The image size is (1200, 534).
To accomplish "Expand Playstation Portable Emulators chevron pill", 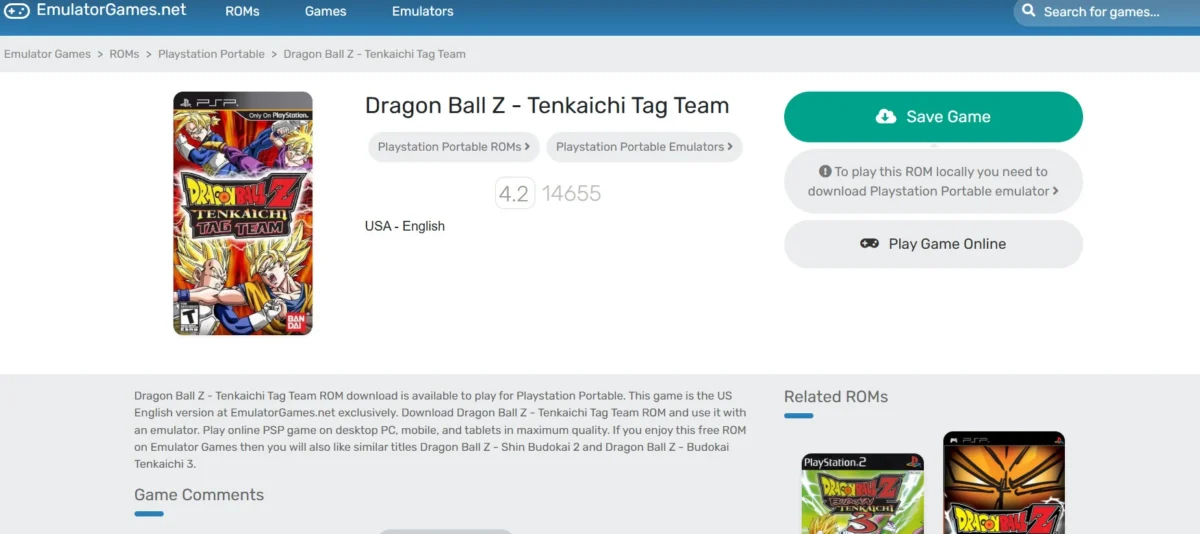I will click(x=644, y=147).
